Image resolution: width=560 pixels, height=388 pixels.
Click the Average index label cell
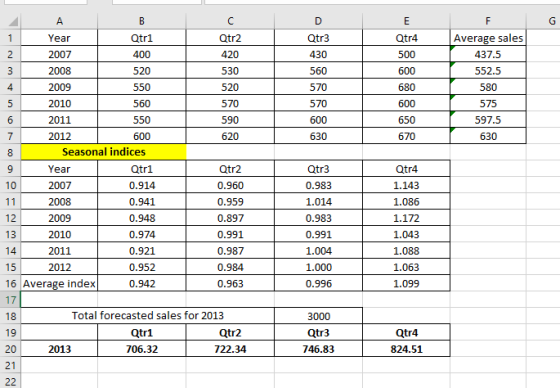[59, 284]
